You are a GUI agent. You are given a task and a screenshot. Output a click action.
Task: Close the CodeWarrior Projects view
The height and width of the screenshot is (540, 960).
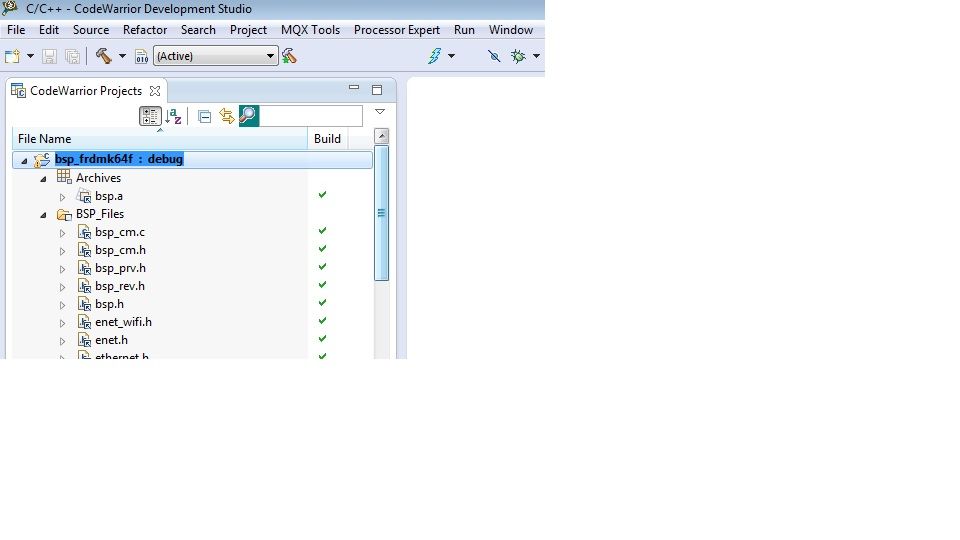[x=156, y=91]
